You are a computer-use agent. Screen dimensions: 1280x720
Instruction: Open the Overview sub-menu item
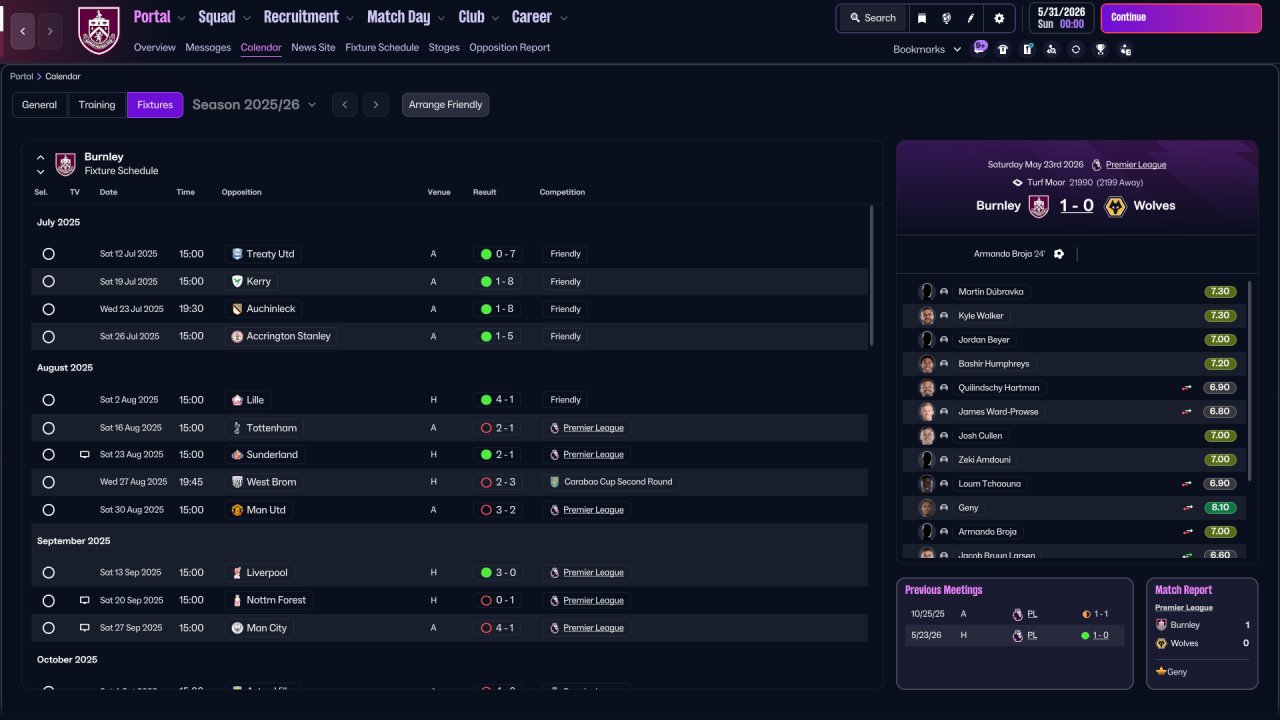click(x=154, y=47)
